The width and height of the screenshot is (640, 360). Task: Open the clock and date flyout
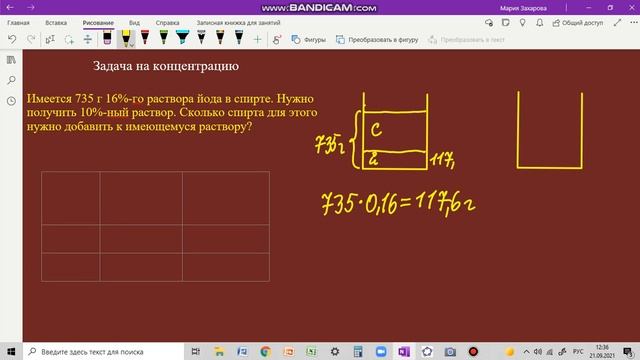point(602,351)
